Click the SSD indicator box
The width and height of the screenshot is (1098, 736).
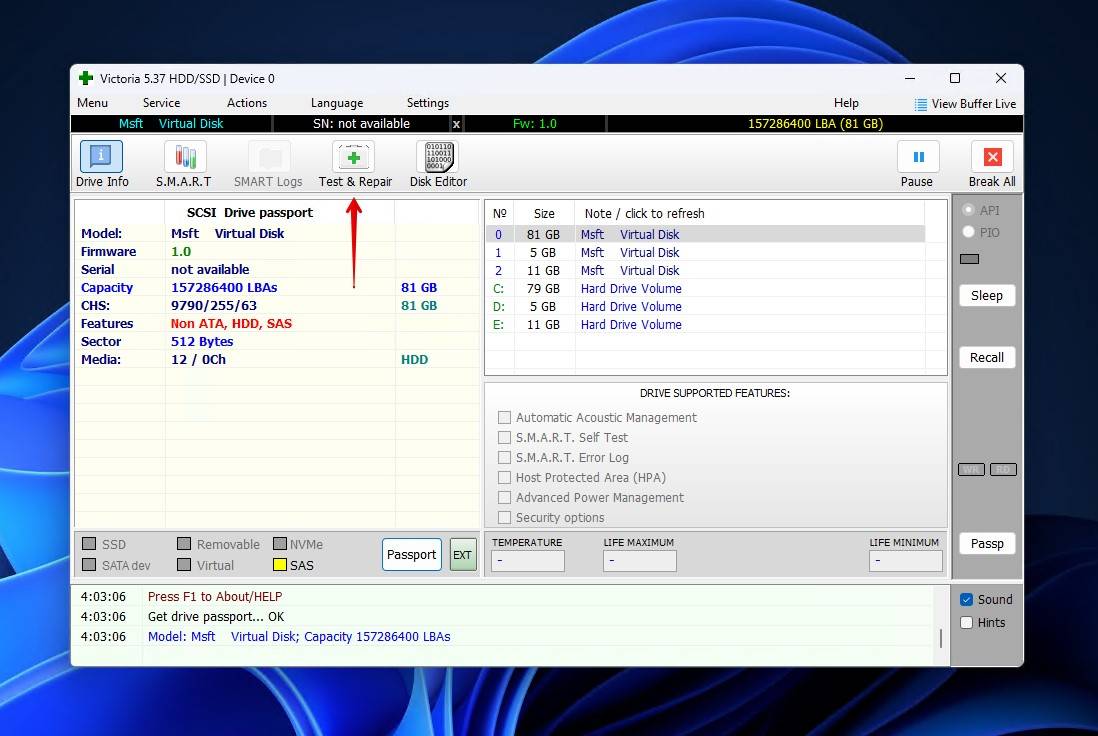(x=89, y=543)
